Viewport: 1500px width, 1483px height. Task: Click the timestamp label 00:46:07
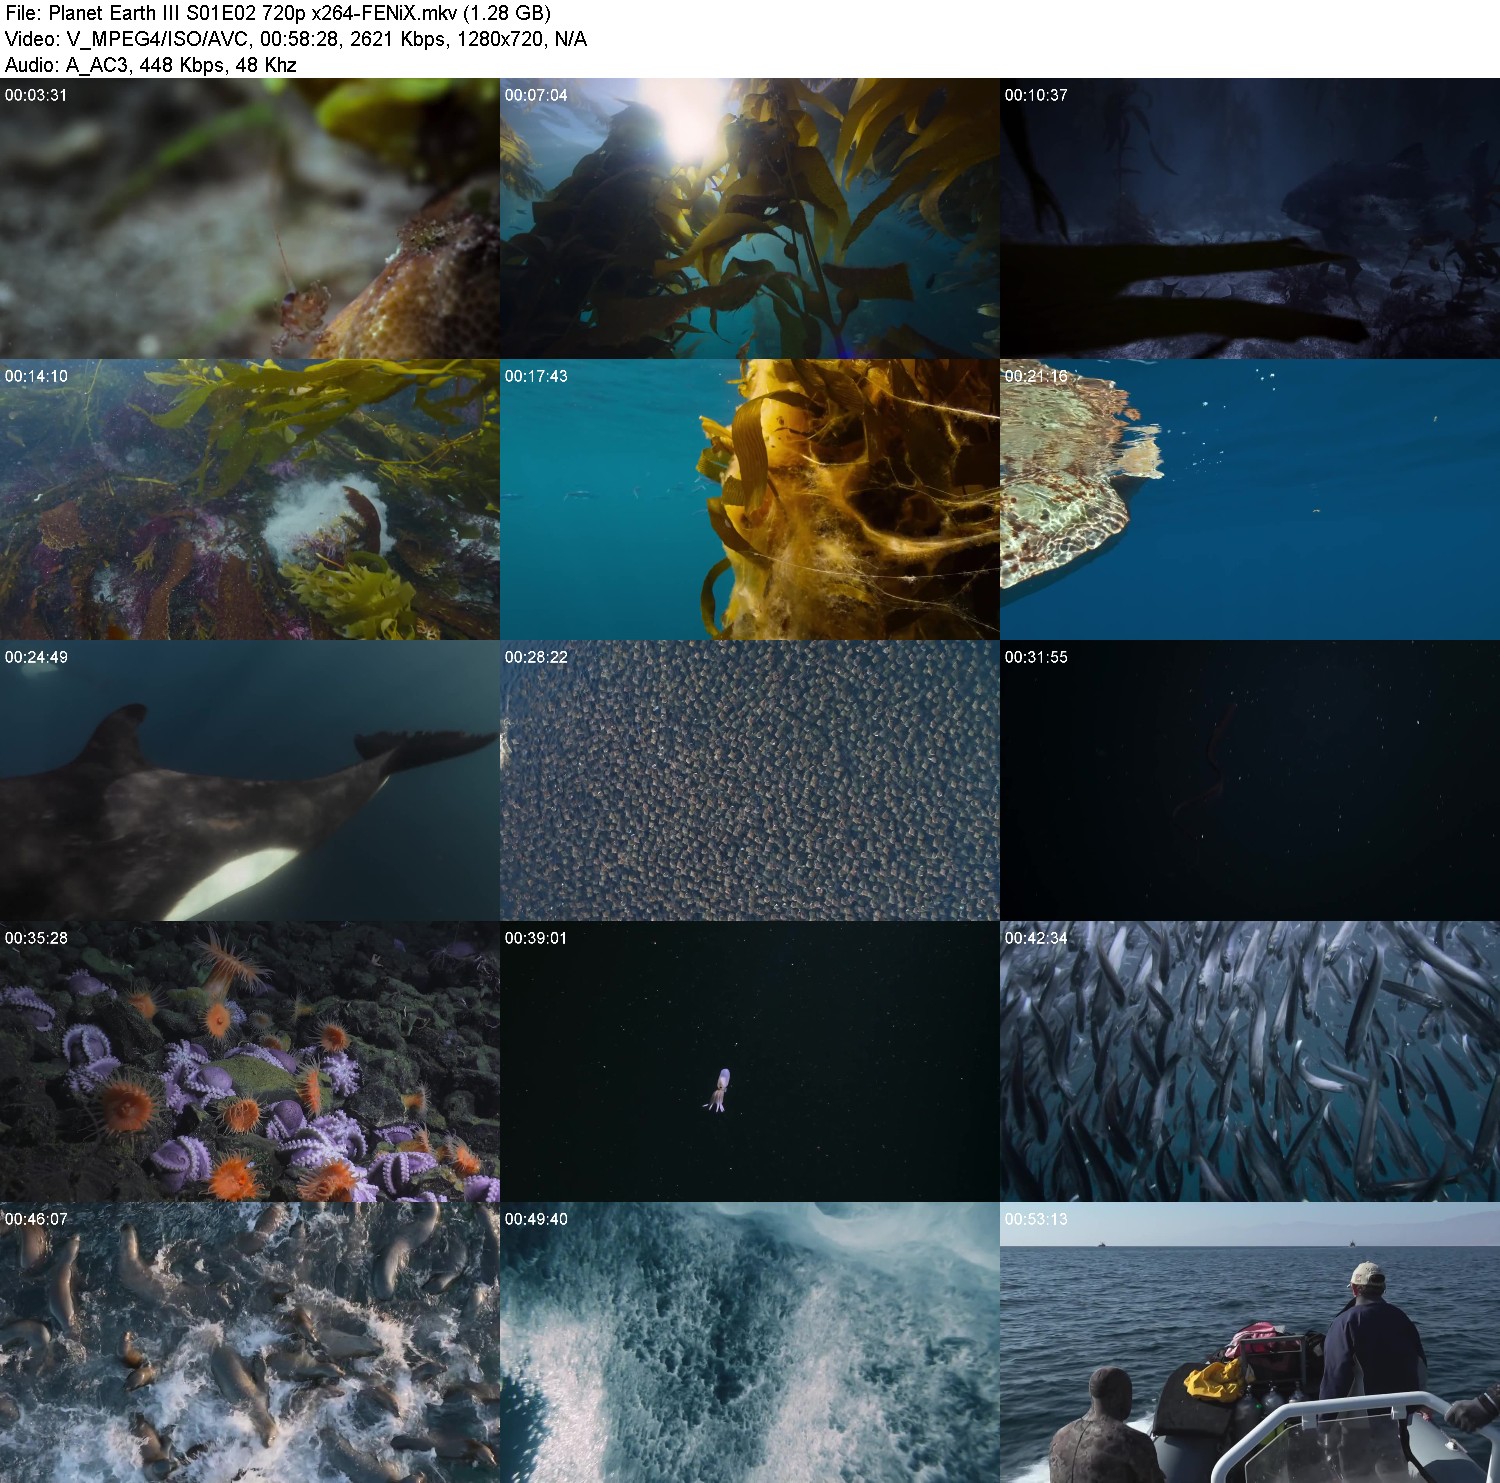coord(36,1219)
